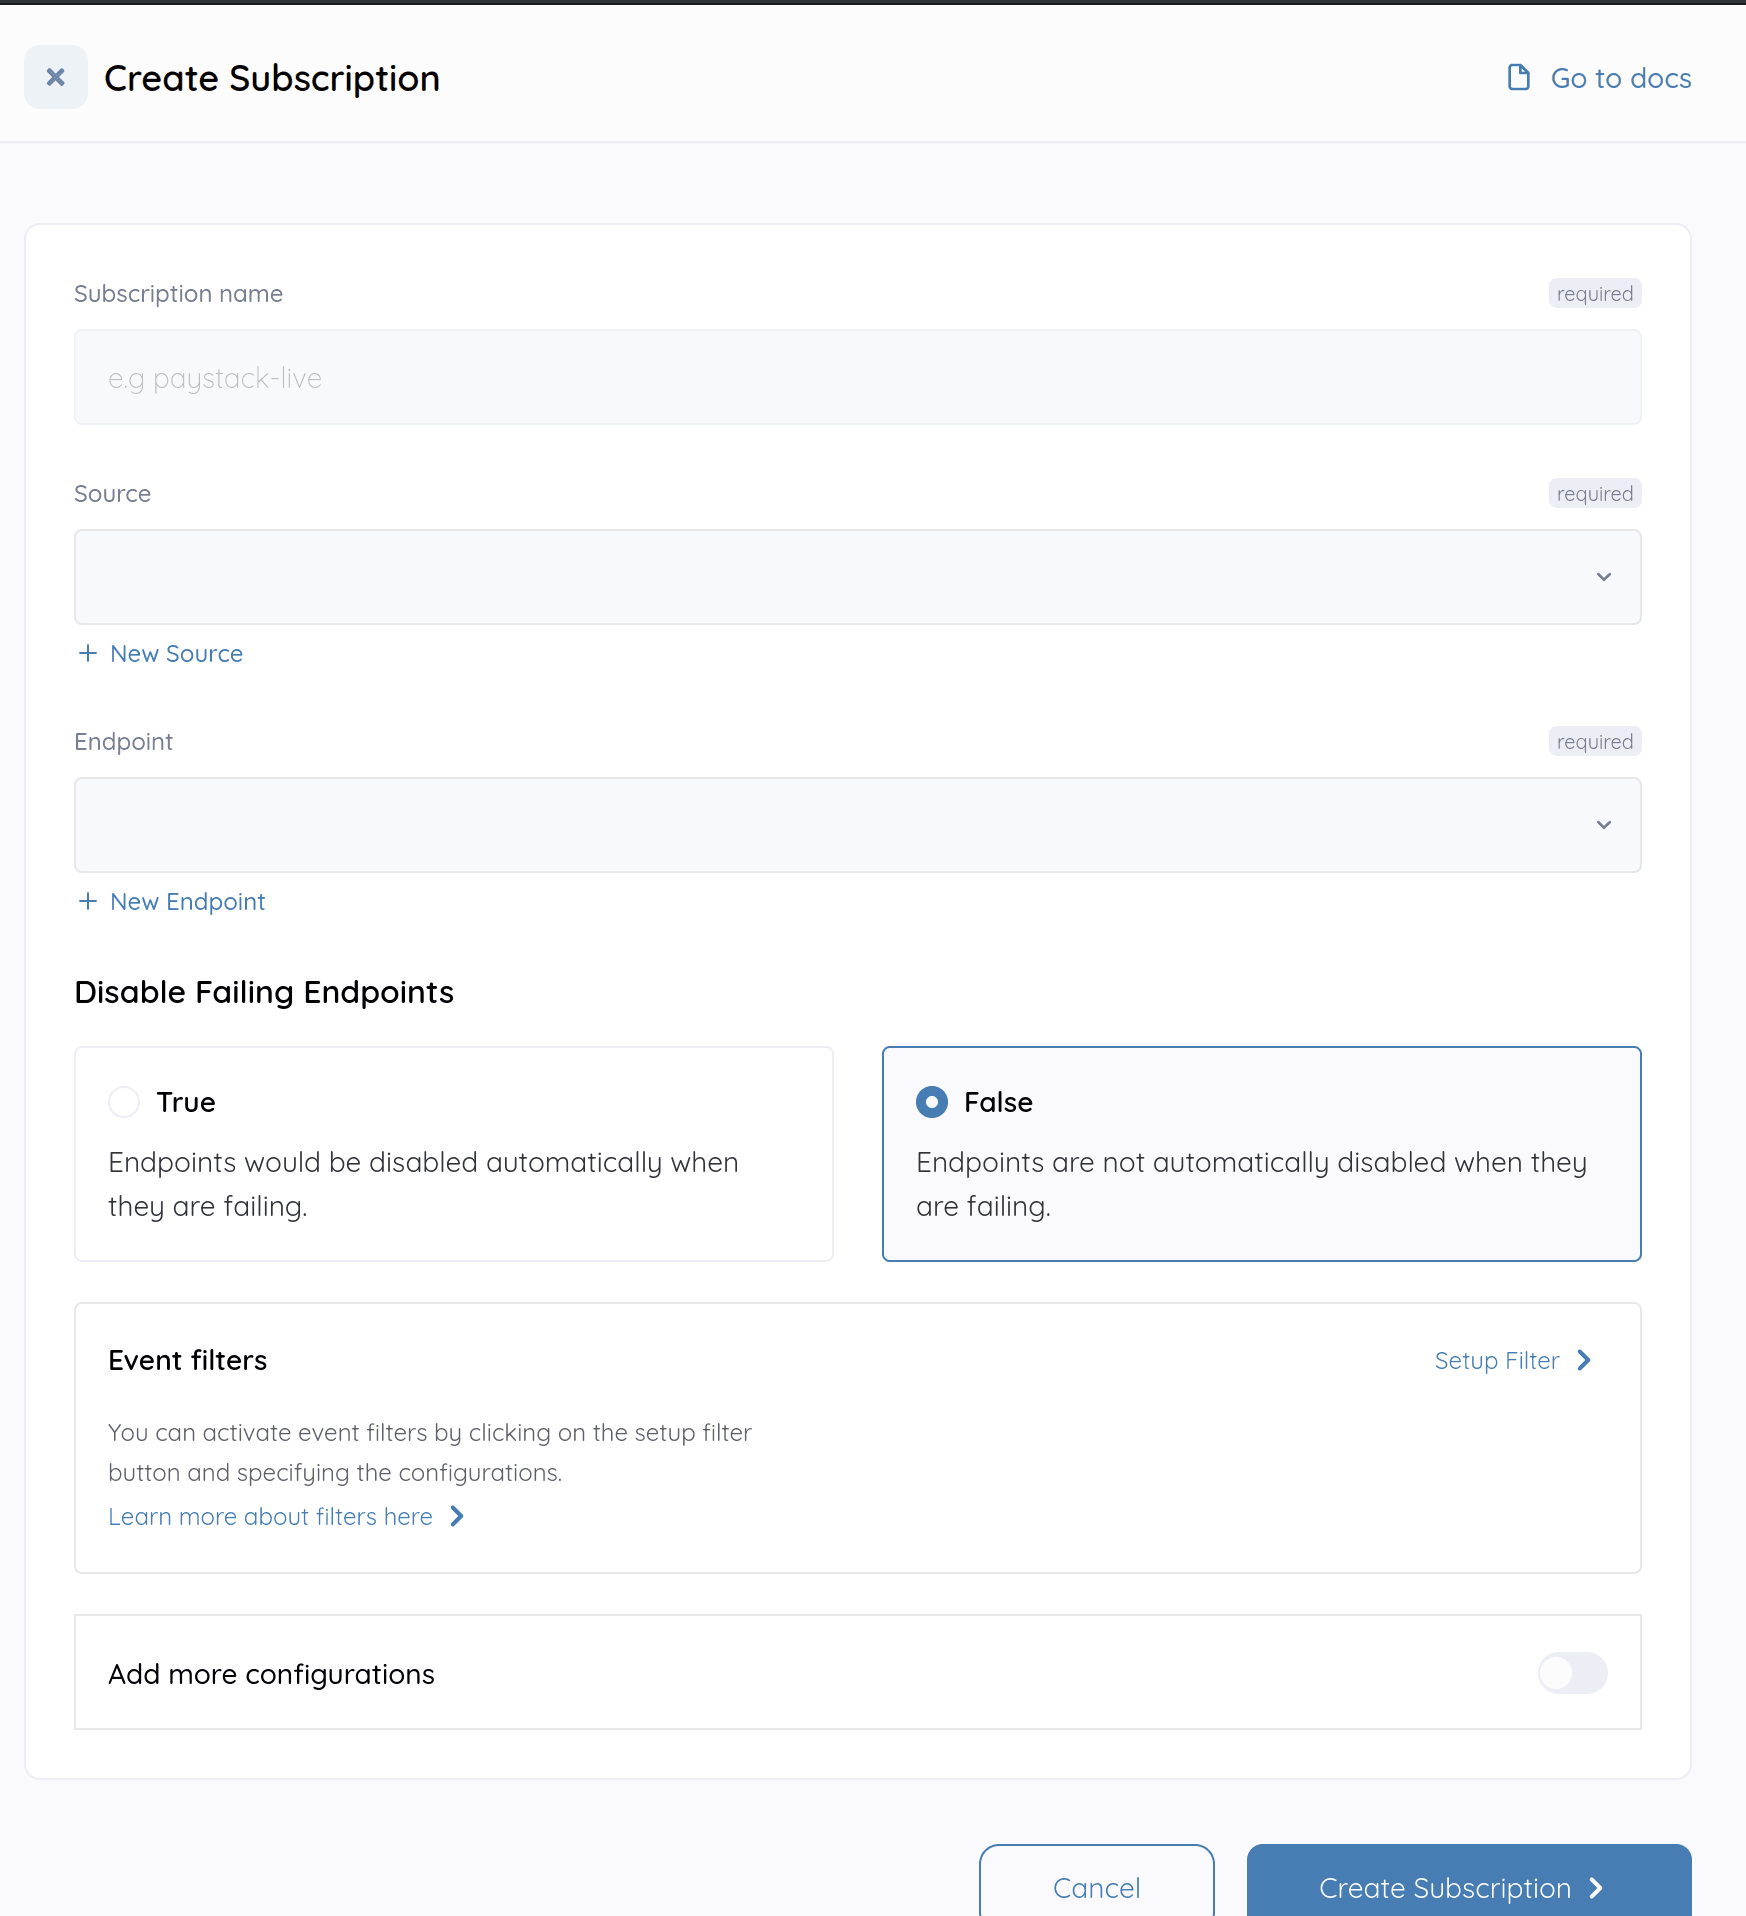Click the chevron in the Source field

click(1604, 577)
